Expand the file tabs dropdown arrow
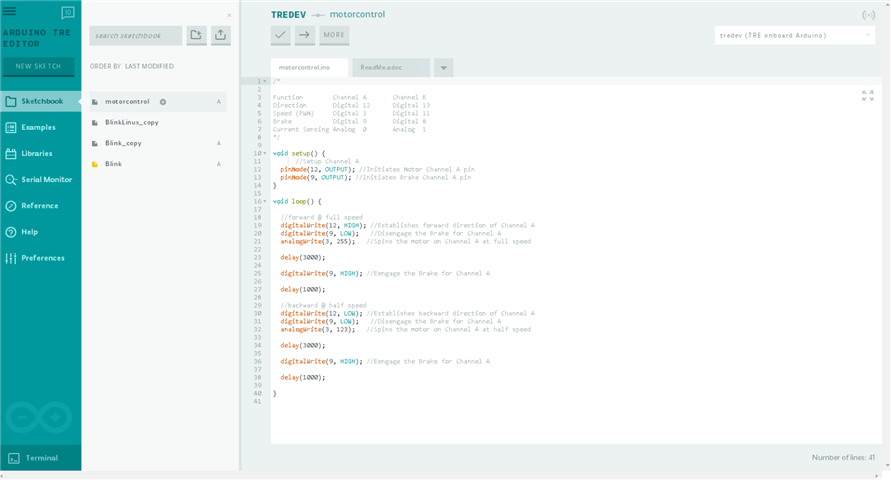This screenshot has height=480, width=891. click(x=443, y=68)
